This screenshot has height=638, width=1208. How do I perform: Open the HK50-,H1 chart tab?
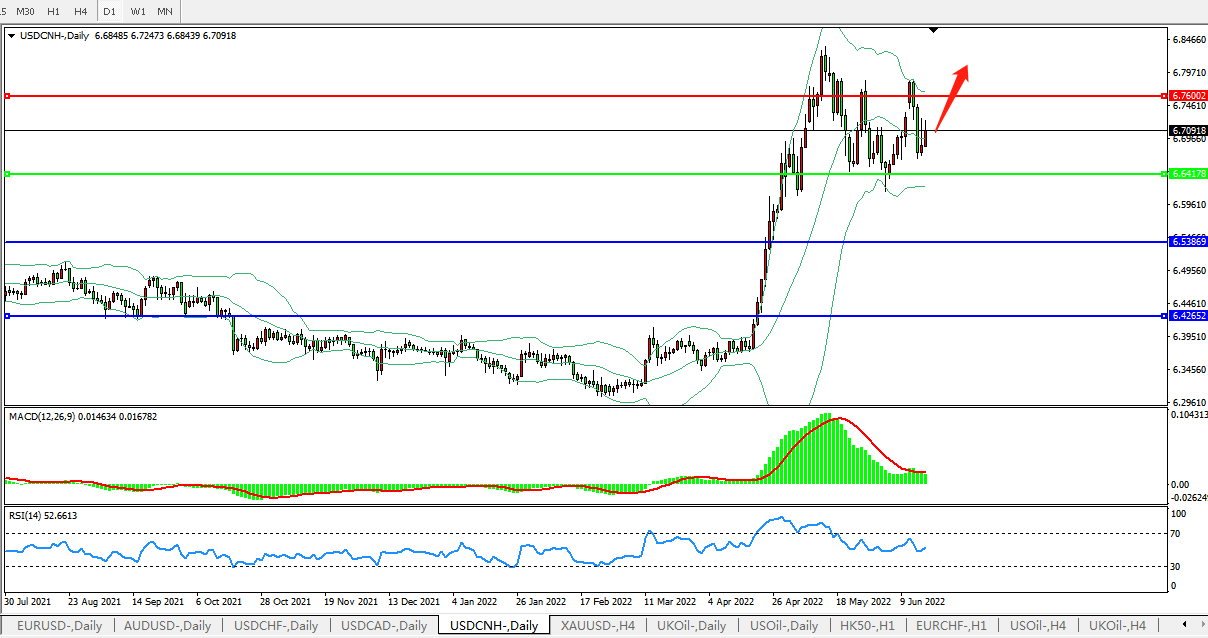866,626
